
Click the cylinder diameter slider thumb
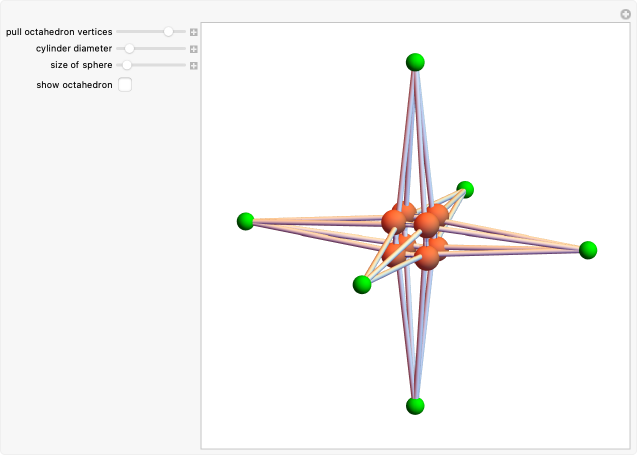[x=129, y=49]
